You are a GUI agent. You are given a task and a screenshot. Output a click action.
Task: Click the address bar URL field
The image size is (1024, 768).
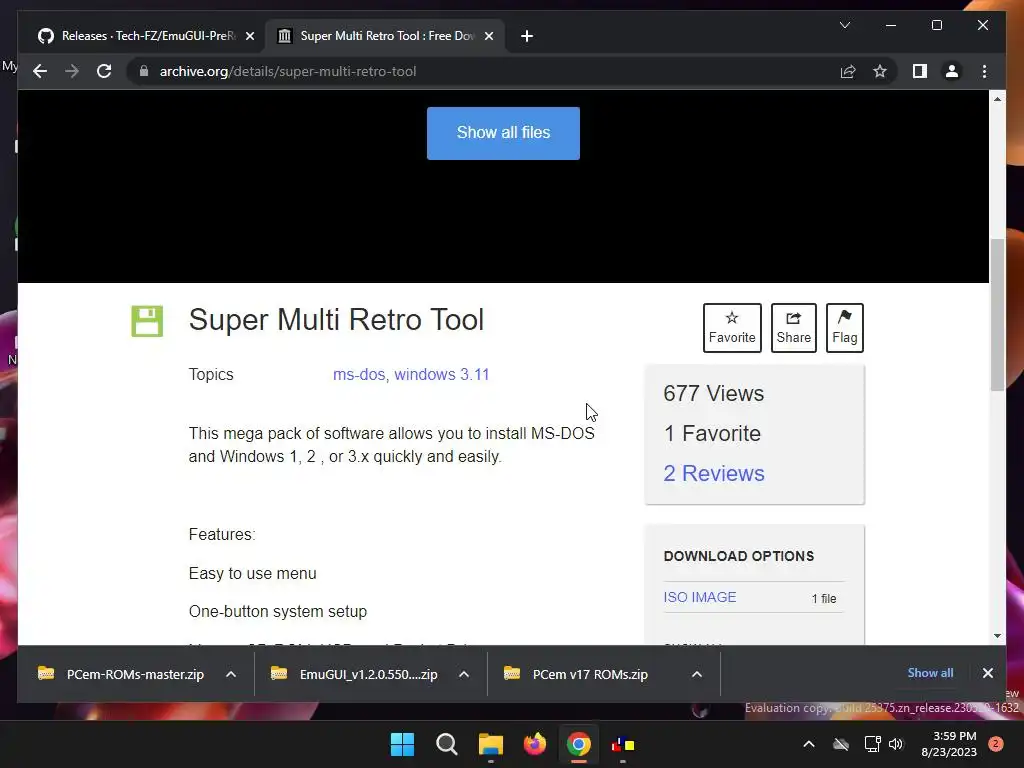[x=483, y=71]
